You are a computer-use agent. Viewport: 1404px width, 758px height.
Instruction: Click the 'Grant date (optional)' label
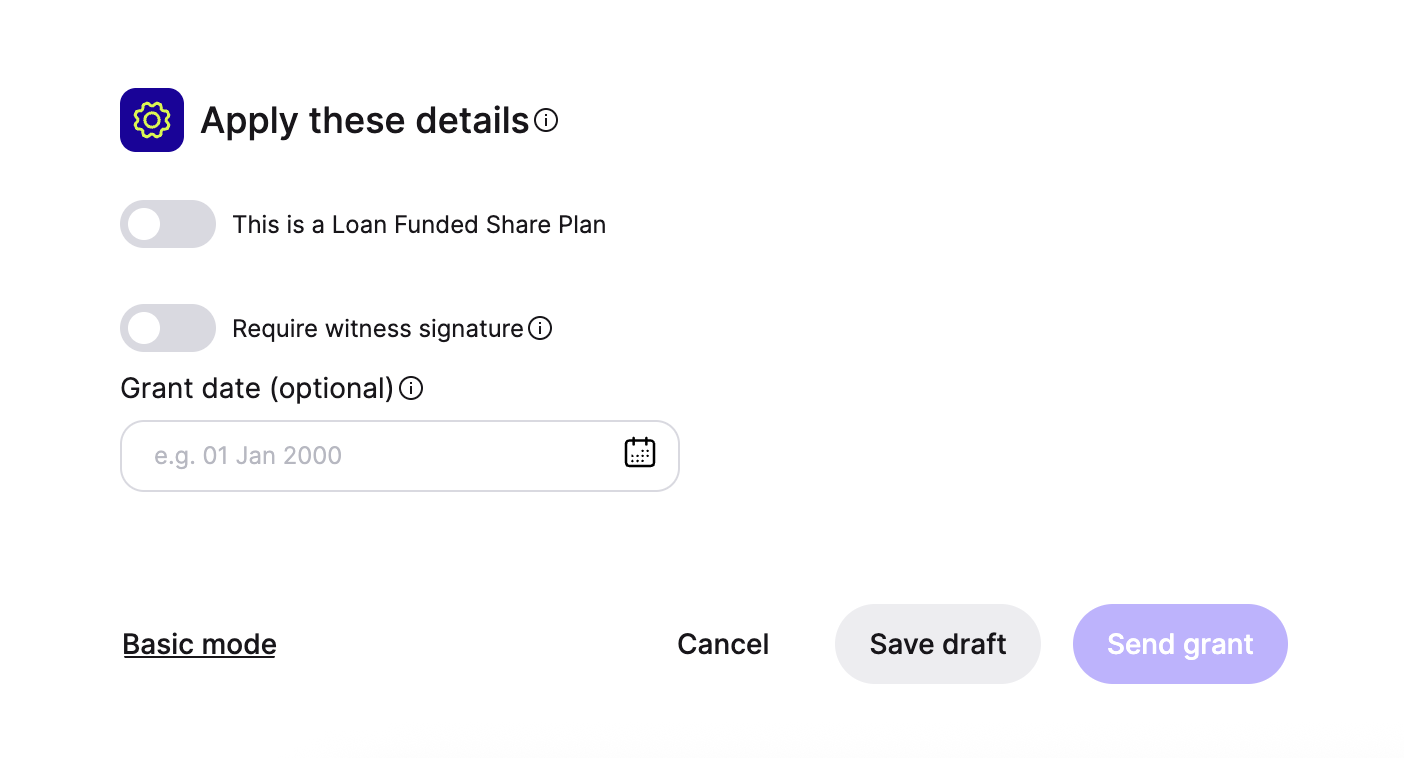pos(257,388)
